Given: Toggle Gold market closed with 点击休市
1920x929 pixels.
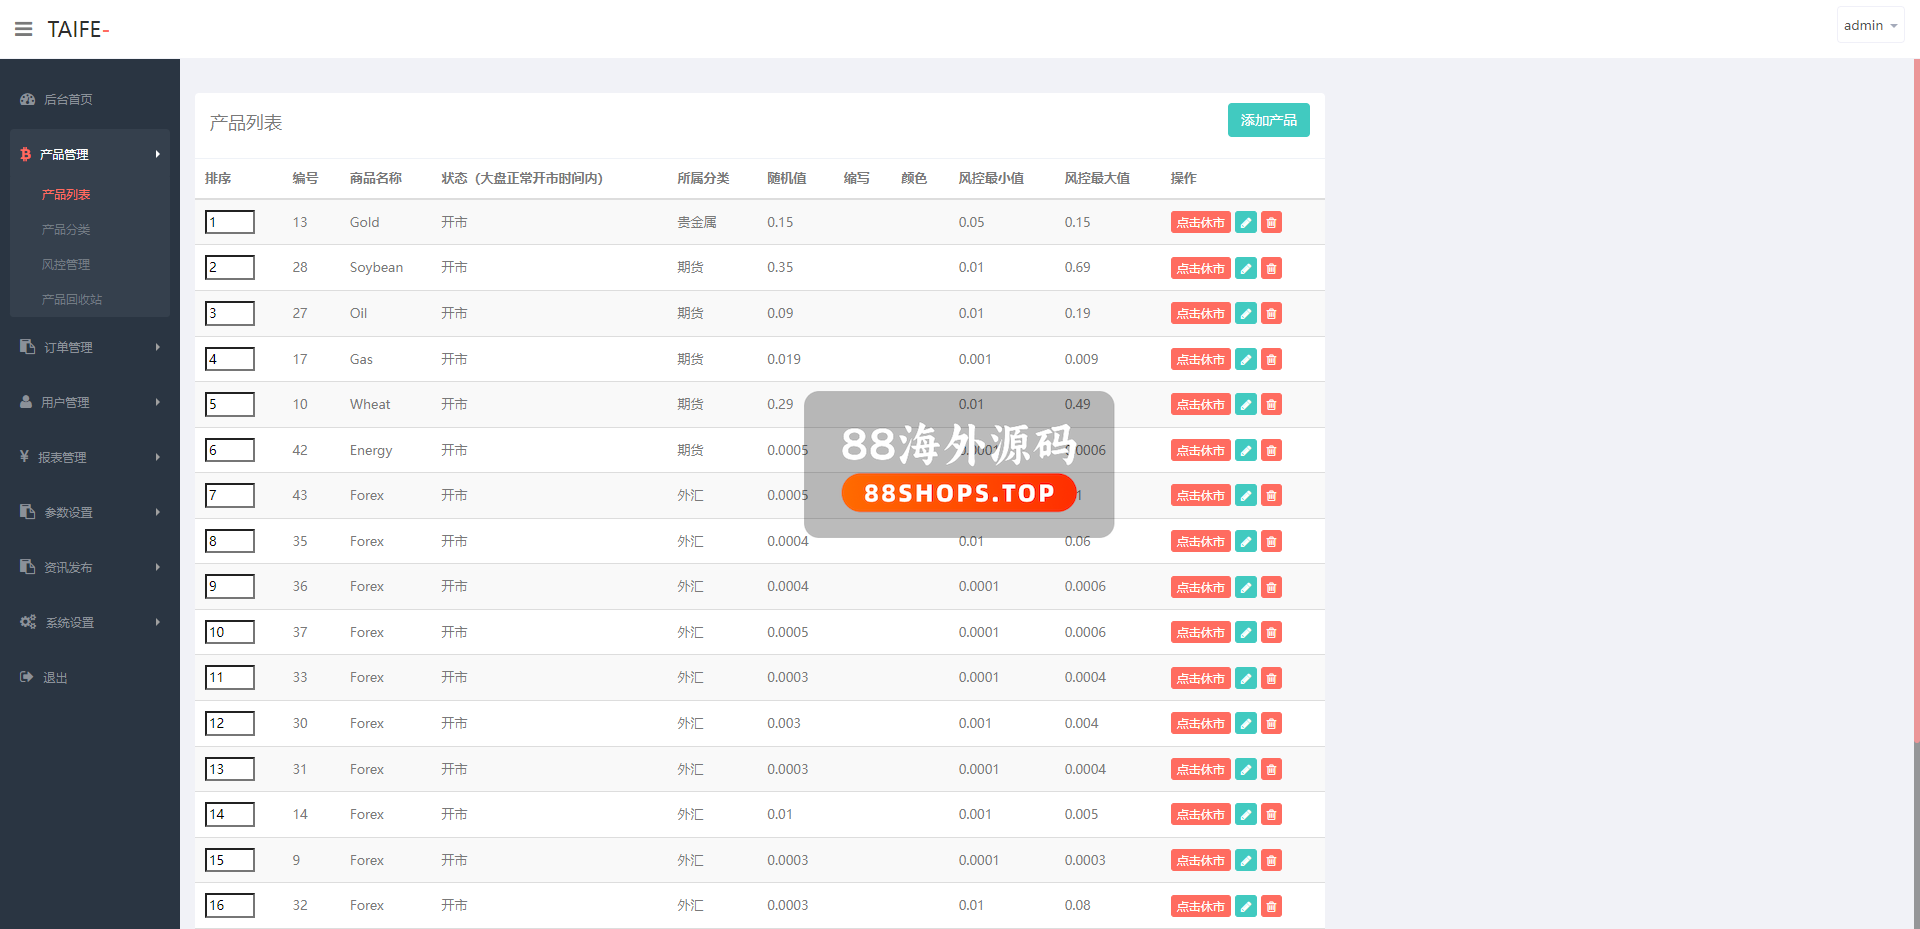Looking at the screenshot, I should pos(1200,223).
